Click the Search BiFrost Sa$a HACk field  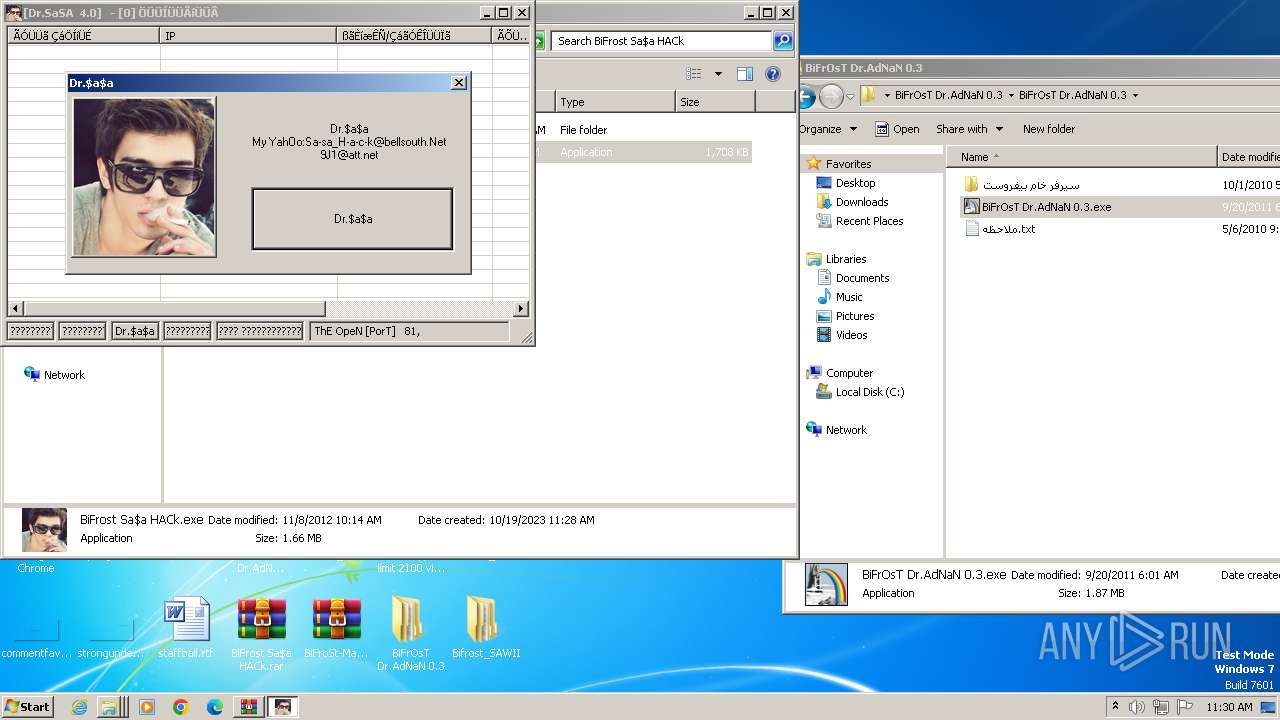coord(661,41)
